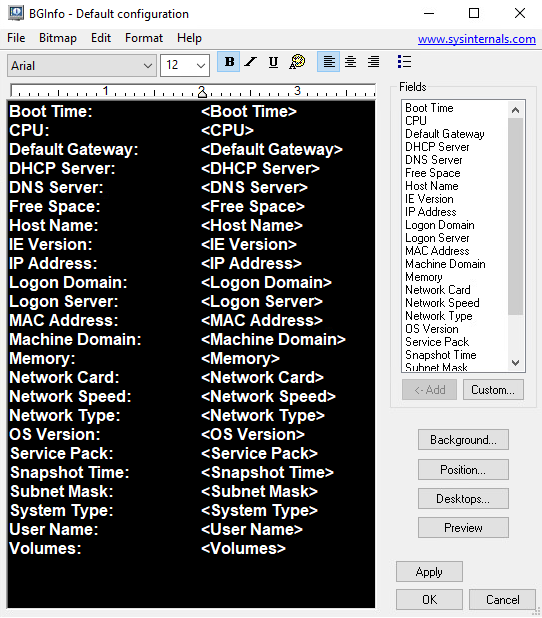This screenshot has width=542, height=618.
Task: Toggle bold formatting button
Action: [229, 62]
